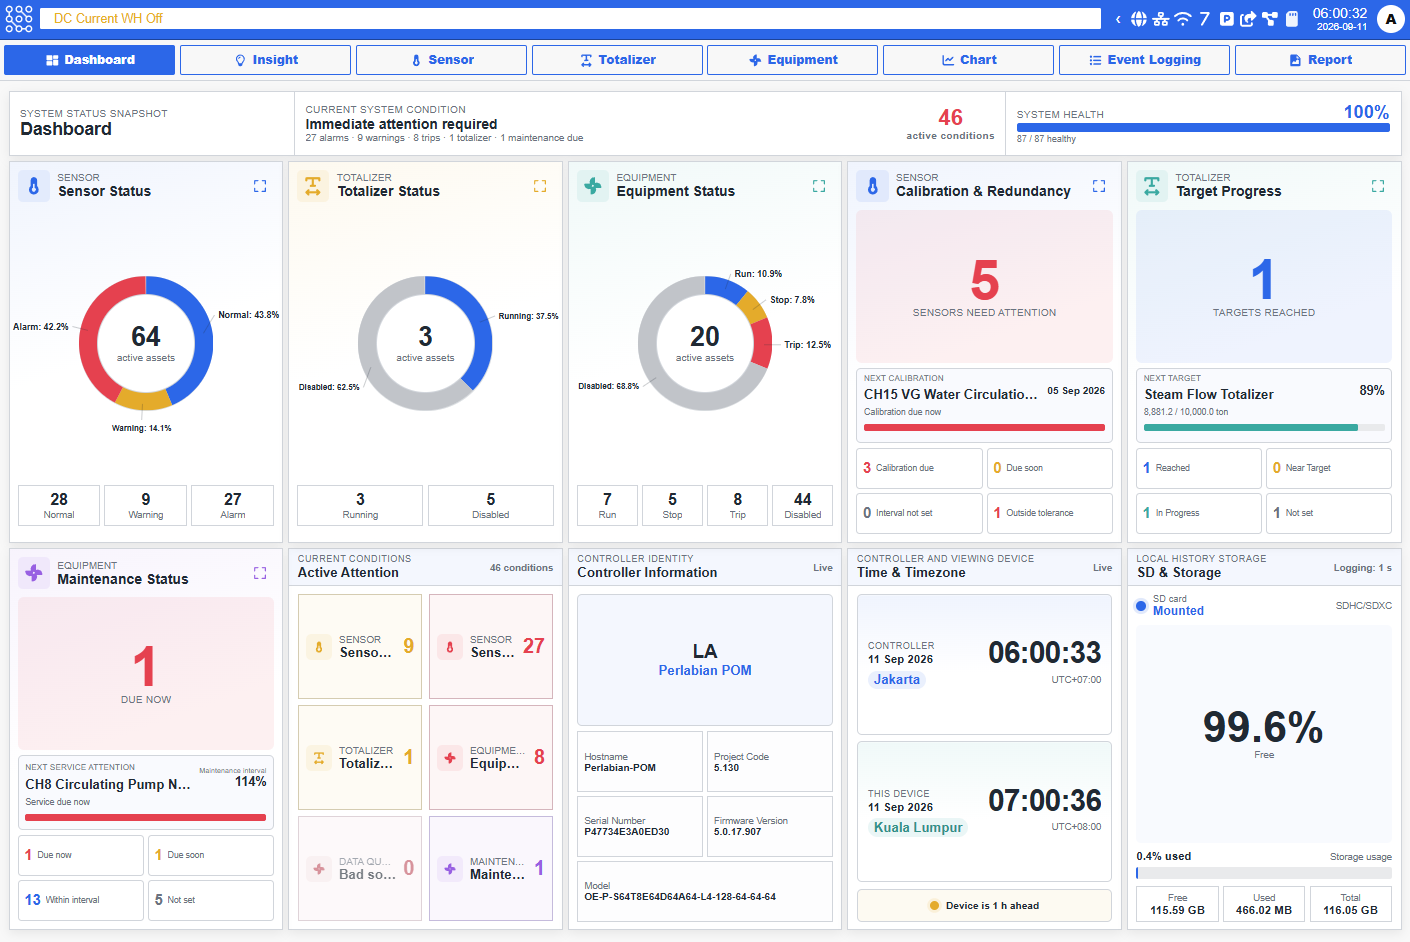This screenshot has height=942, width=1410.
Task: Expand the Target Progress panel fullscreen
Action: pos(1378,186)
